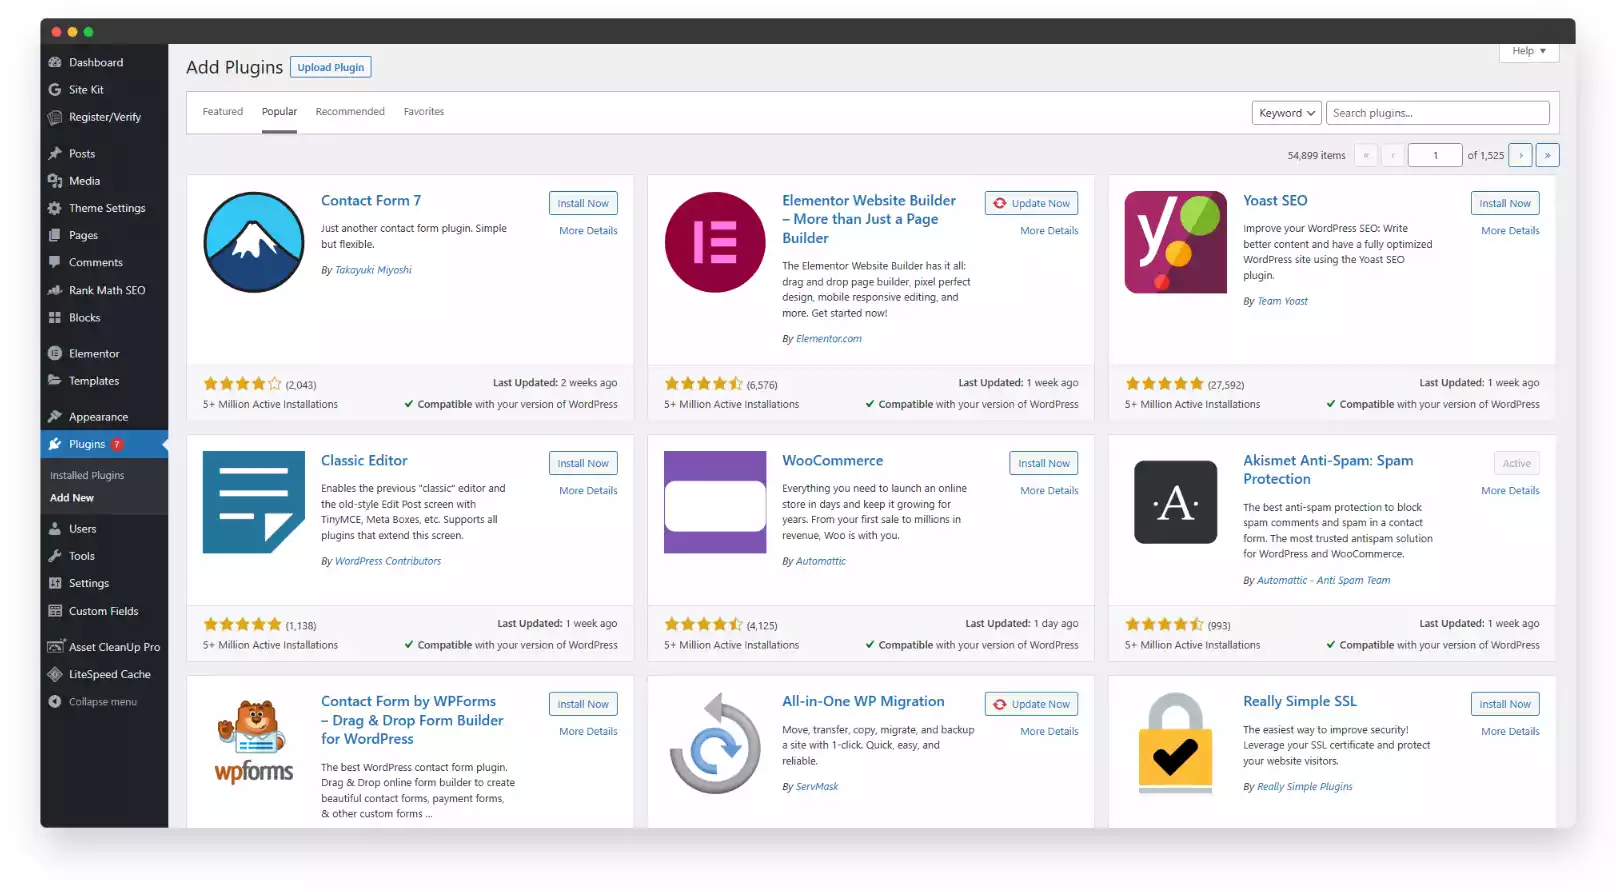1616x892 pixels.
Task: Install the Contact Form 7 plugin
Action: pos(583,203)
